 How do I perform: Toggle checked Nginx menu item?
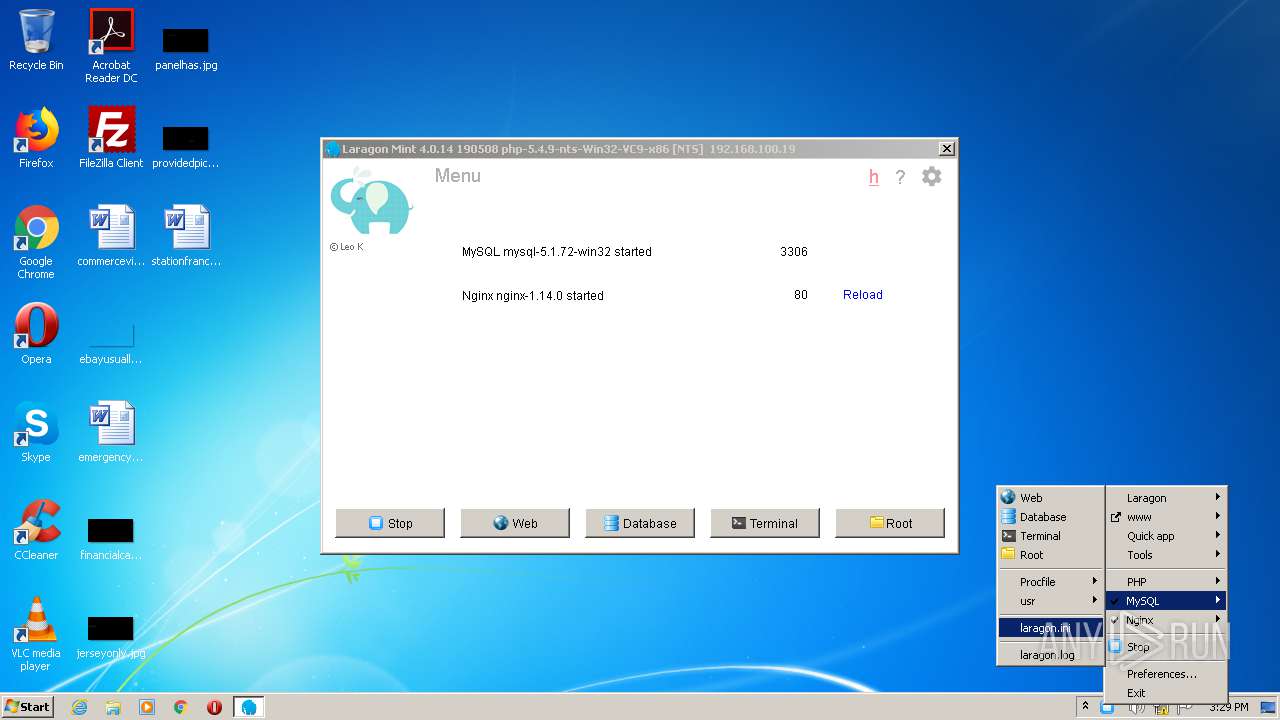coord(1166,620)
